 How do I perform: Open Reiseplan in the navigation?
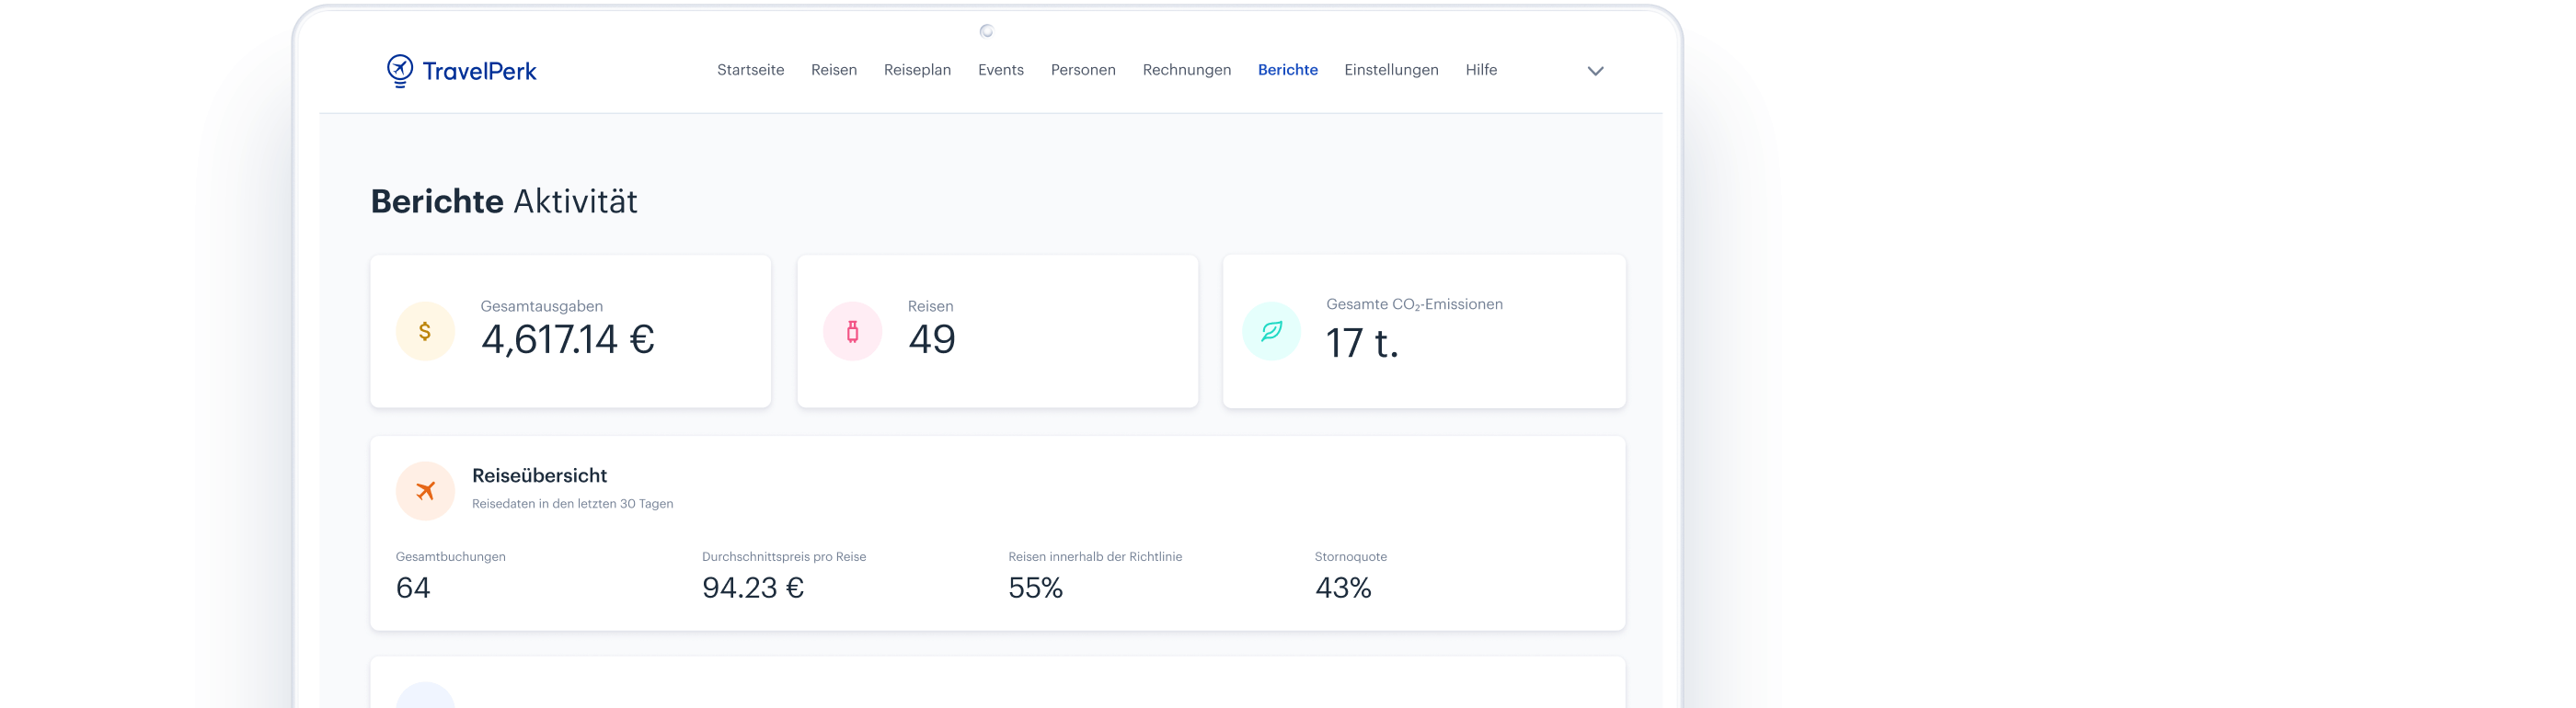coord(917,70)
